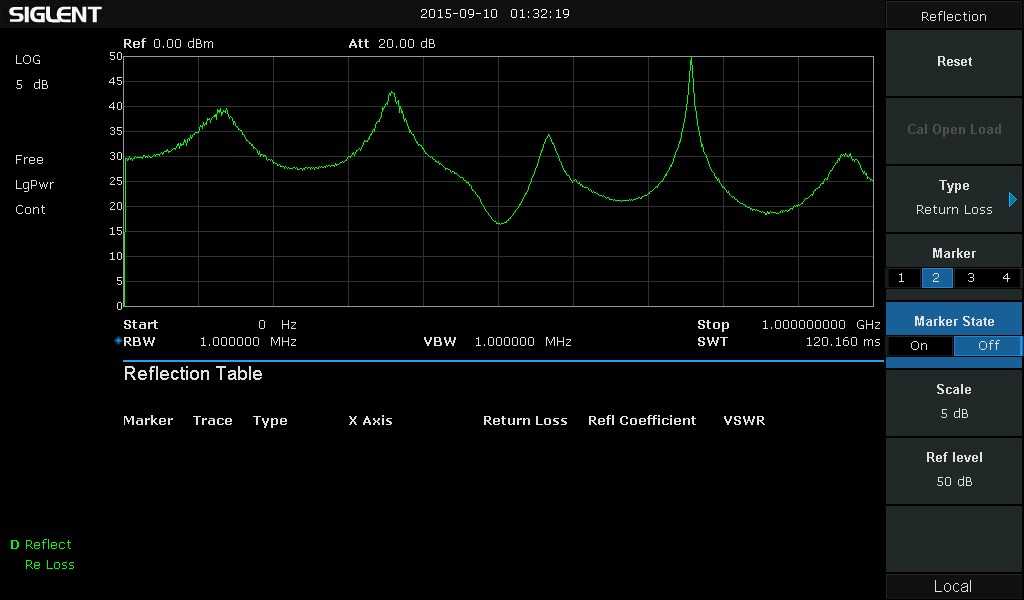Click the SIGLENT logo
1024x600 pixels.
pos(56,14)
